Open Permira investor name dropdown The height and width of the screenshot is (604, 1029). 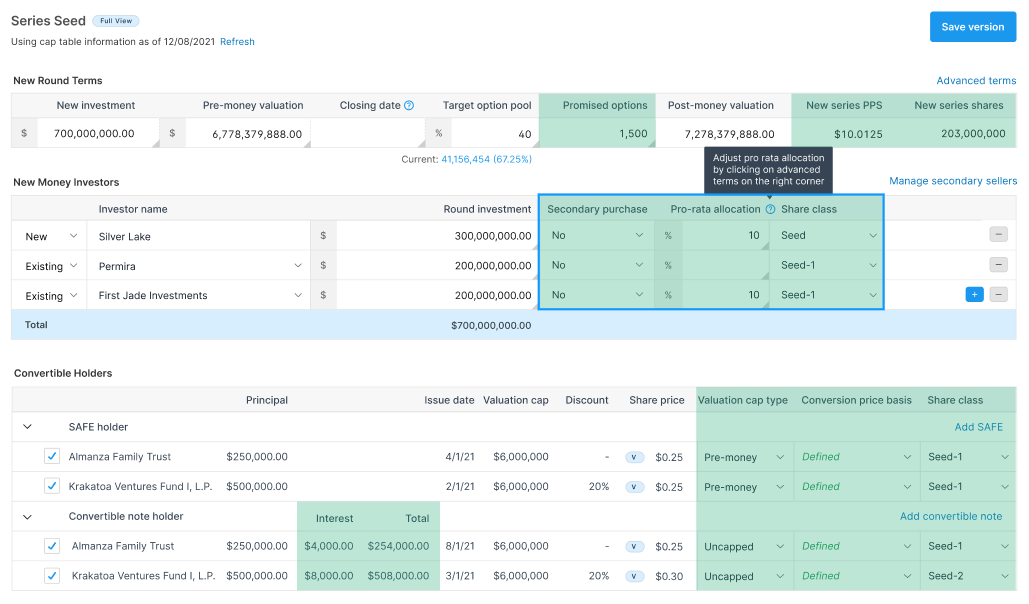[x=199, y=266]
